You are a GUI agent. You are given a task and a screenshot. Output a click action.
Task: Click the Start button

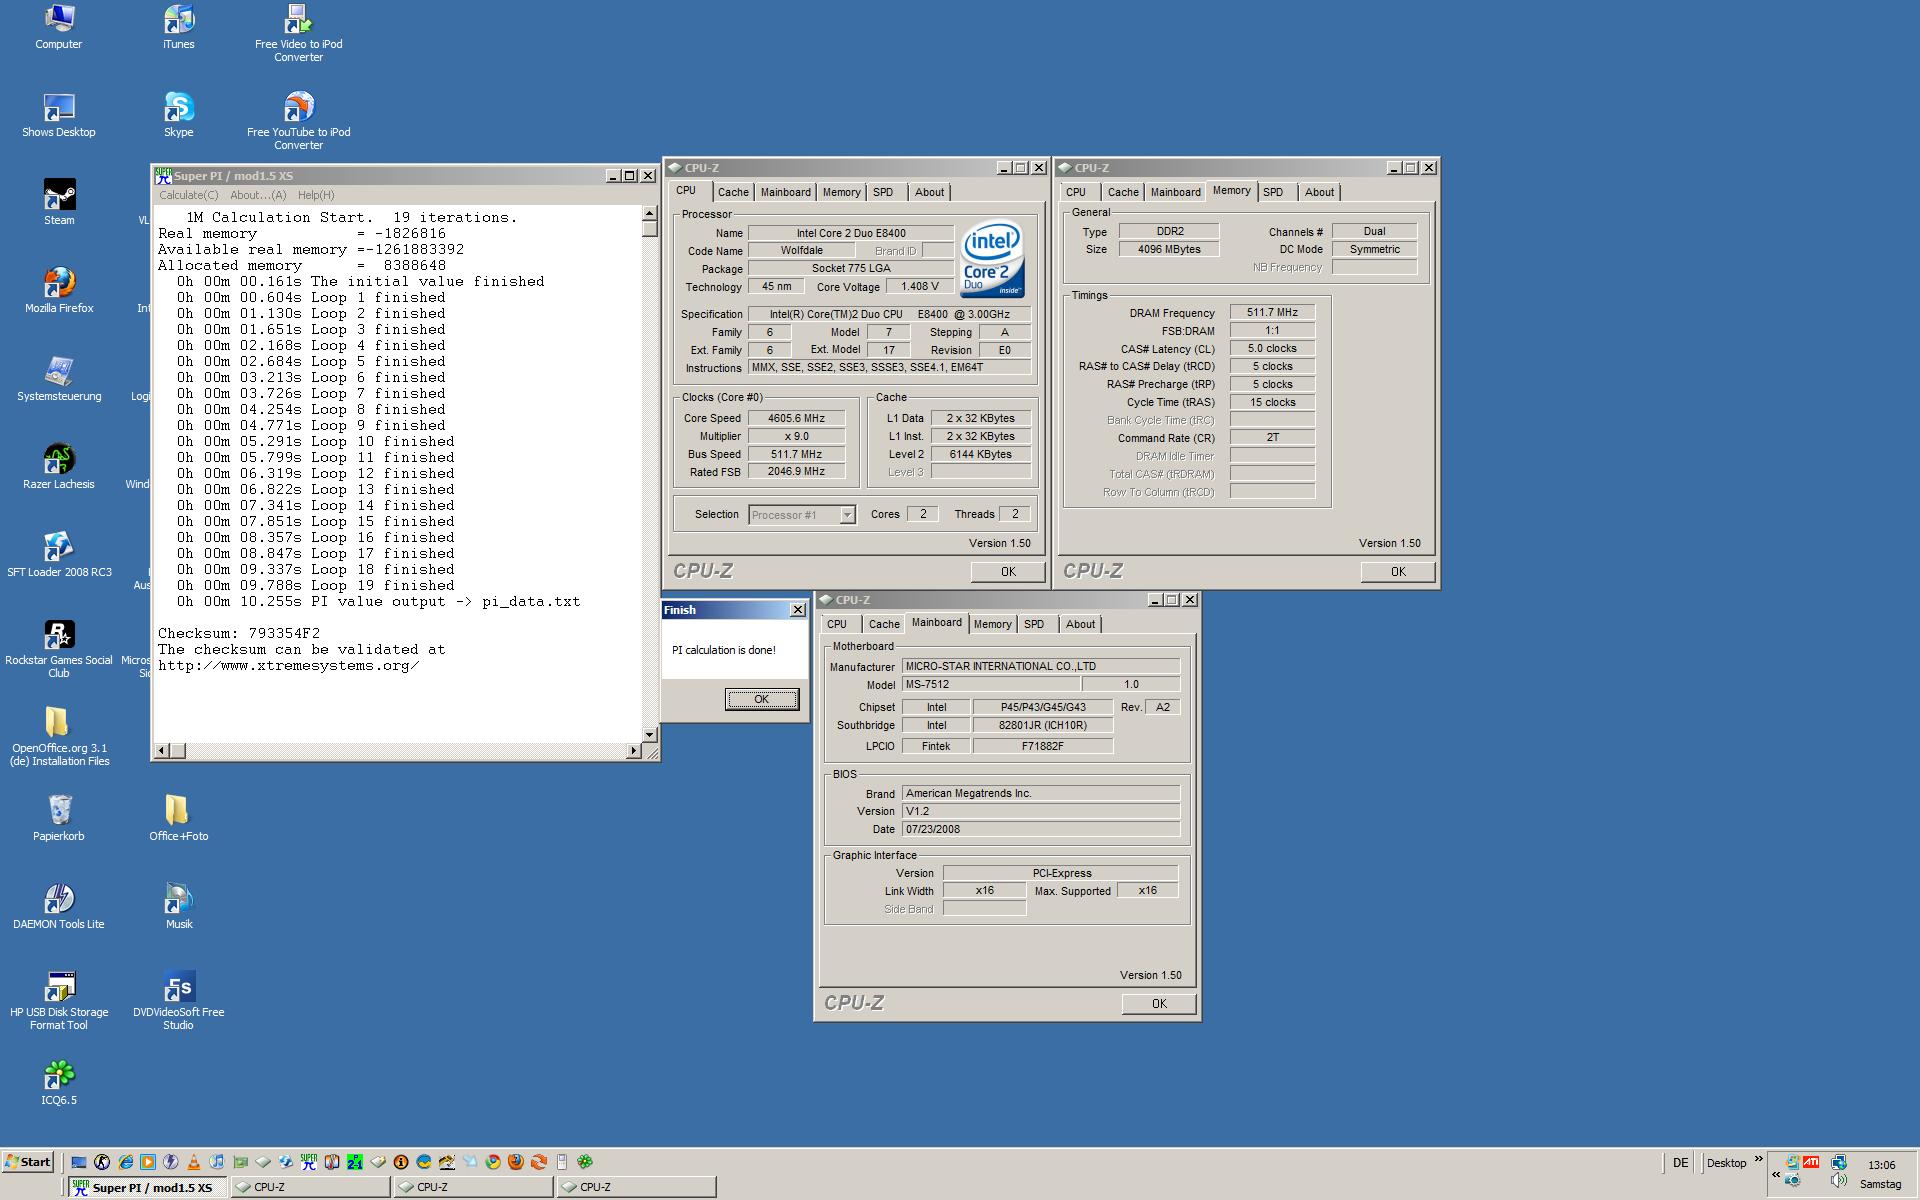28,1162
